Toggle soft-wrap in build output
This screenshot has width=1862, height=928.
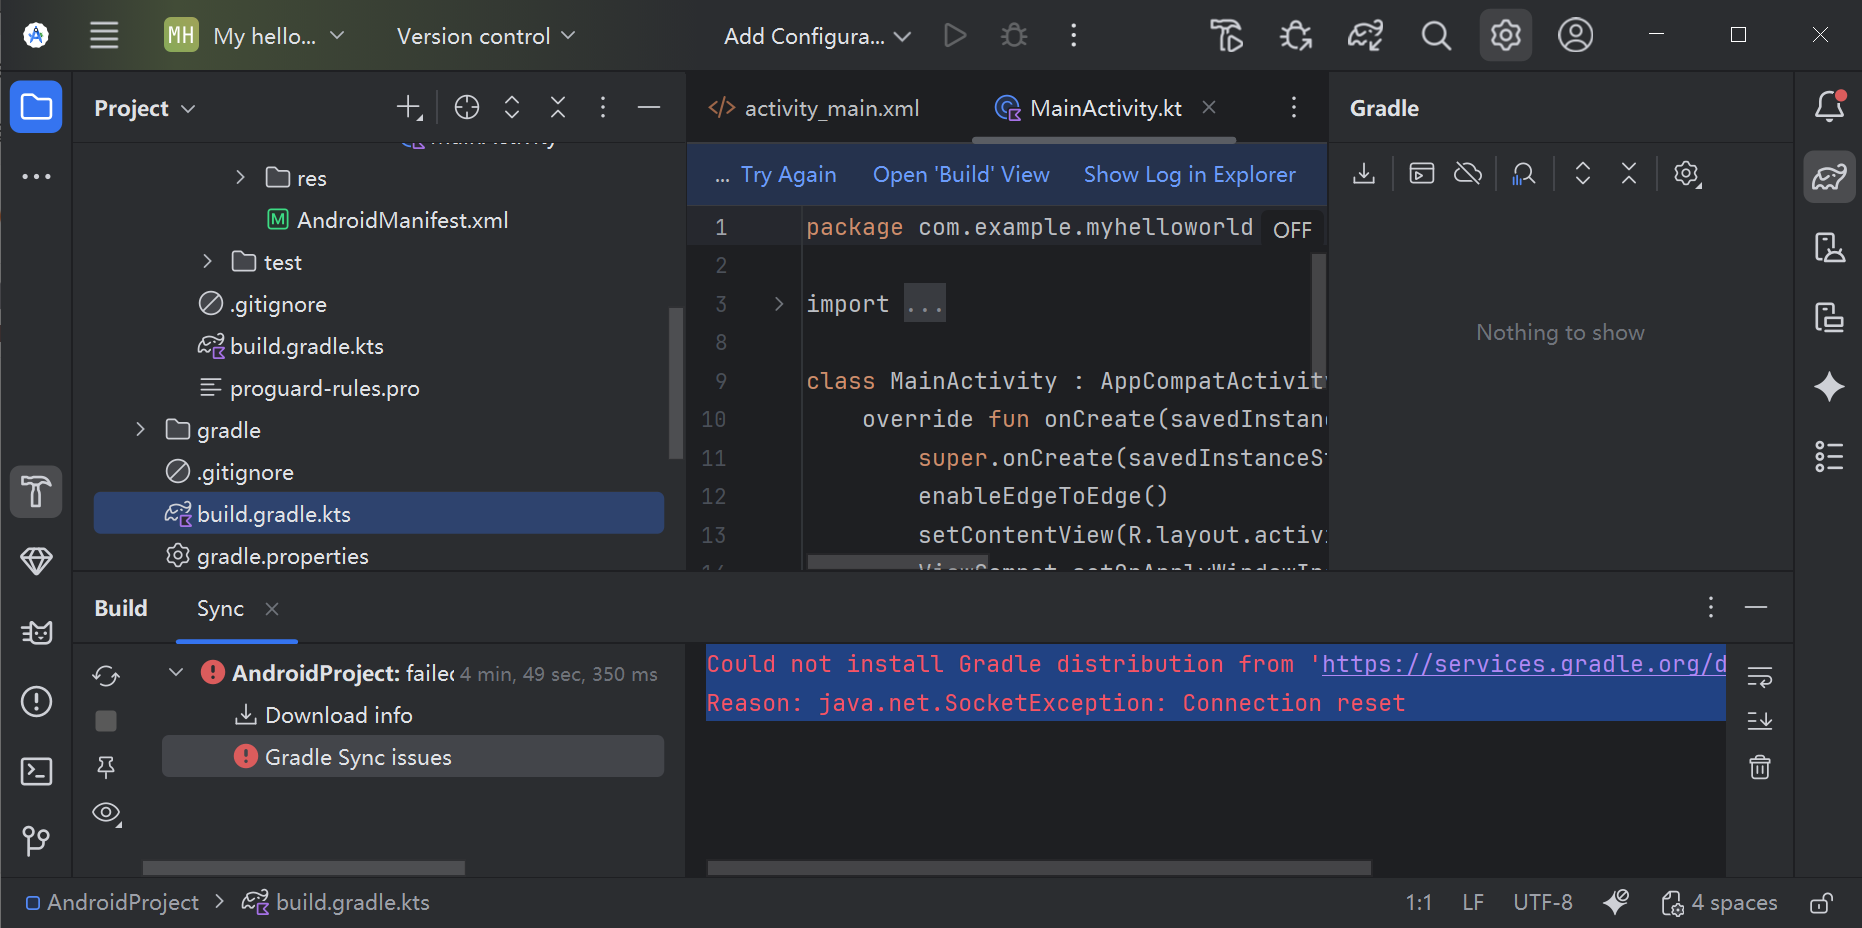[x=1760, y=677]
